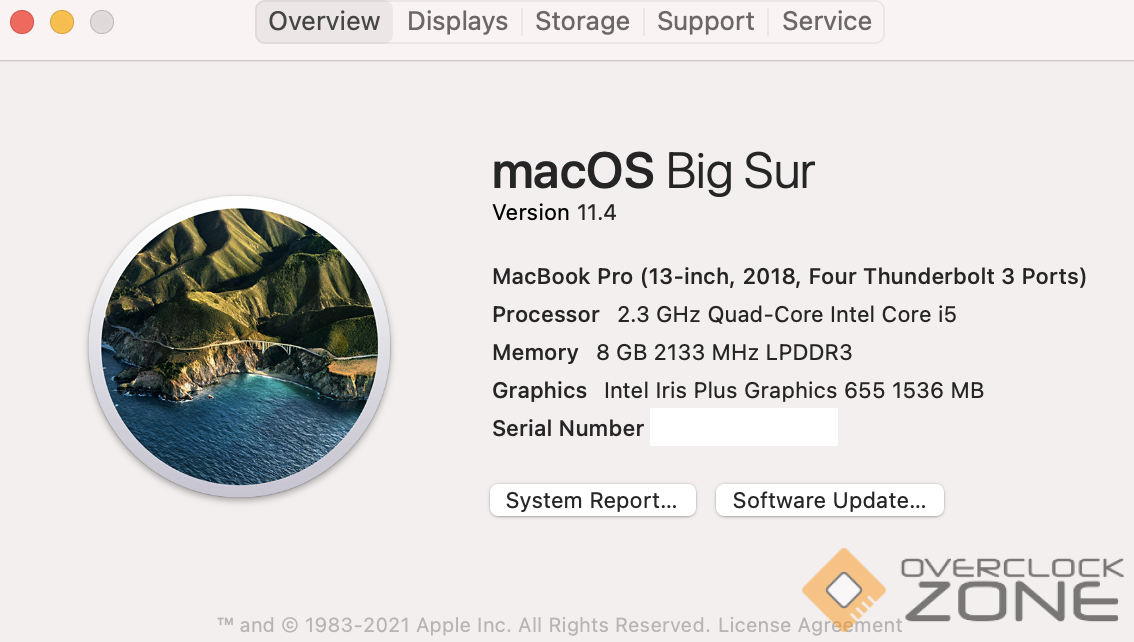Click the Processor specification line
Image resolution: width=1134 pixels, height=642 pixels.
(x=724, y=314)
